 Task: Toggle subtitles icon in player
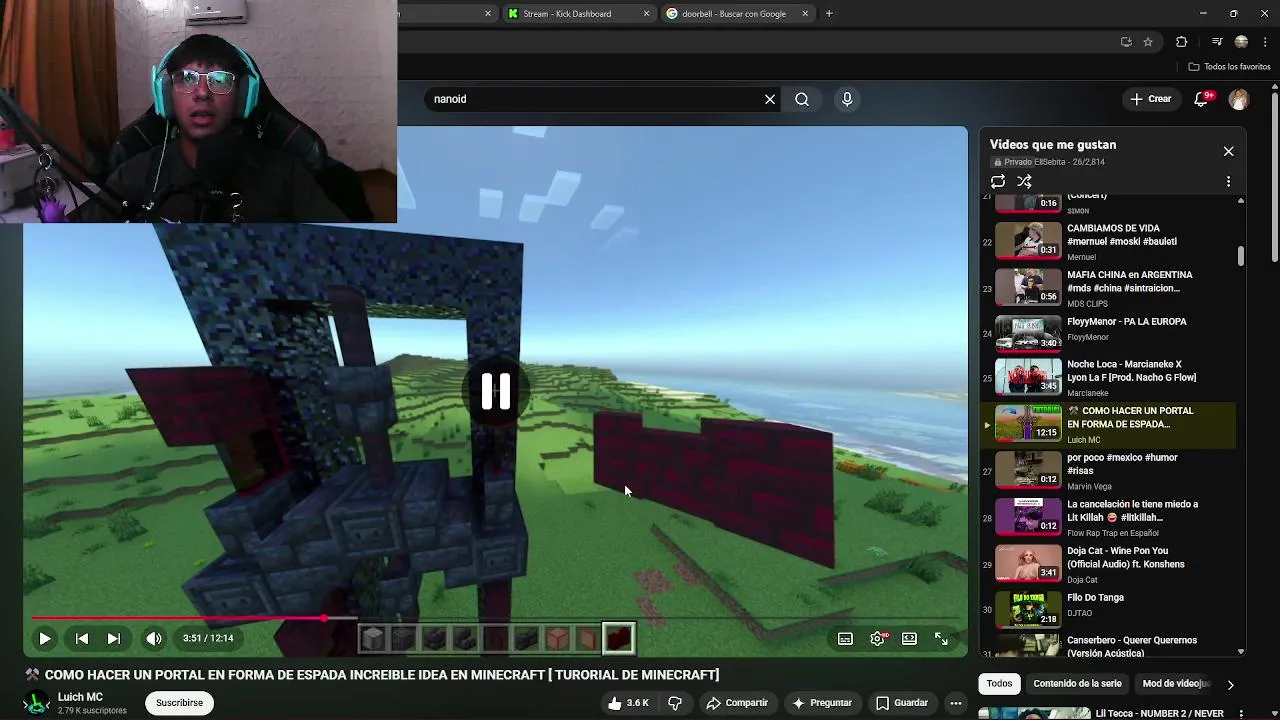tap(845, 639)
